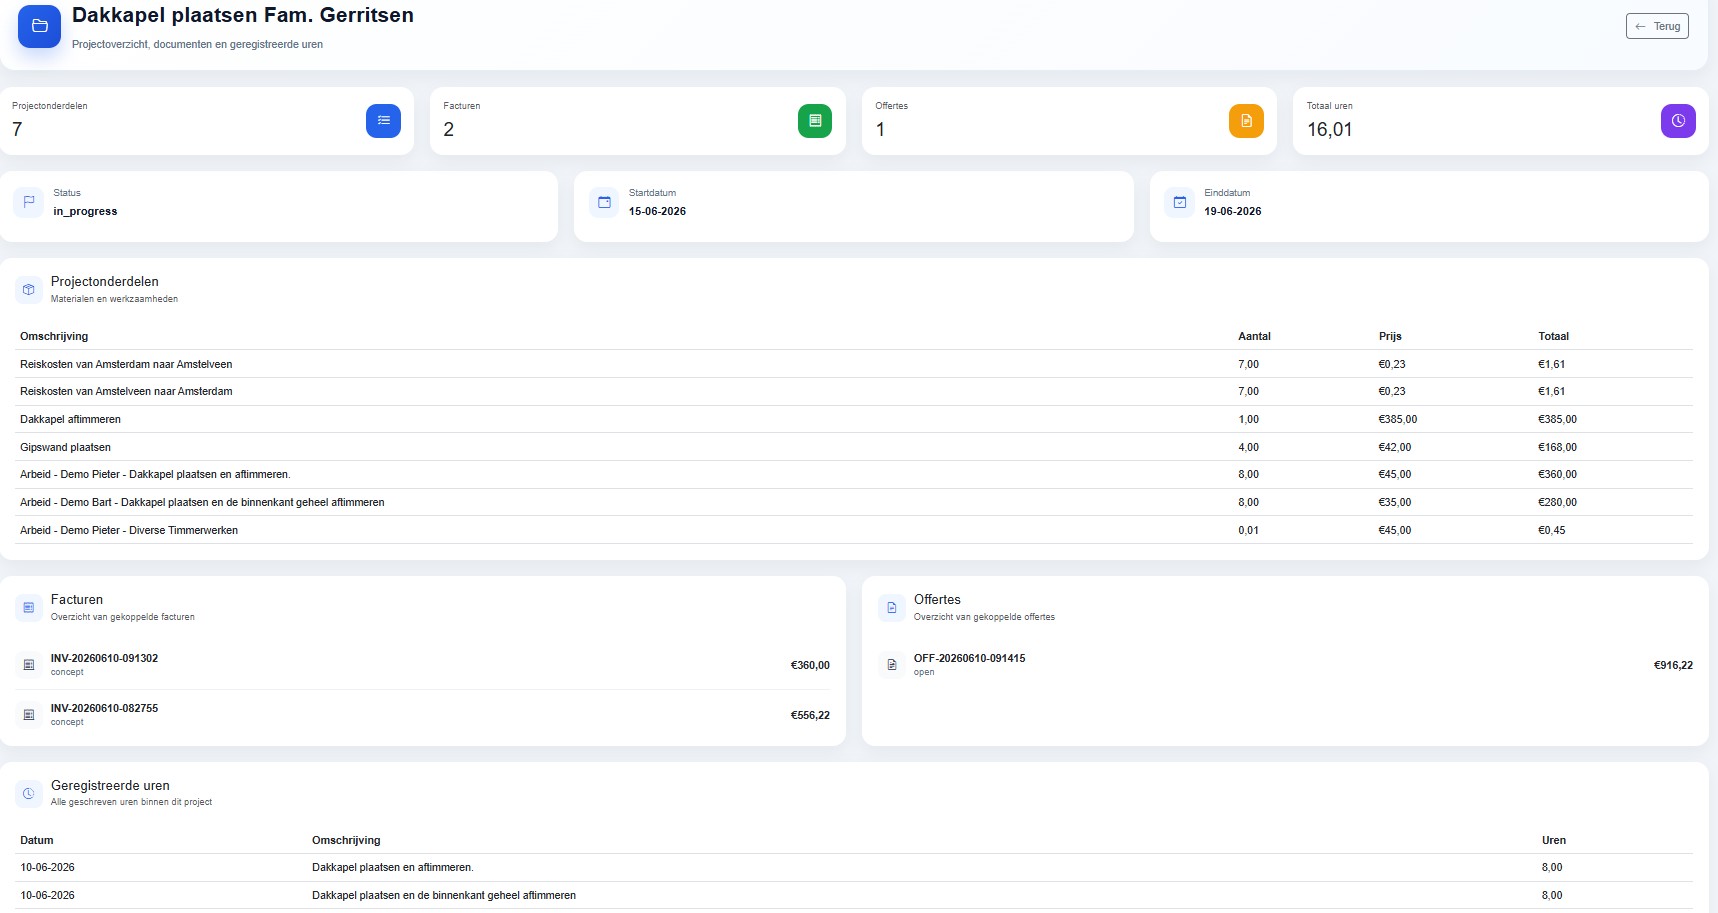
Task: Click the €556,22 invoice amount
Action: pos(810,715)
